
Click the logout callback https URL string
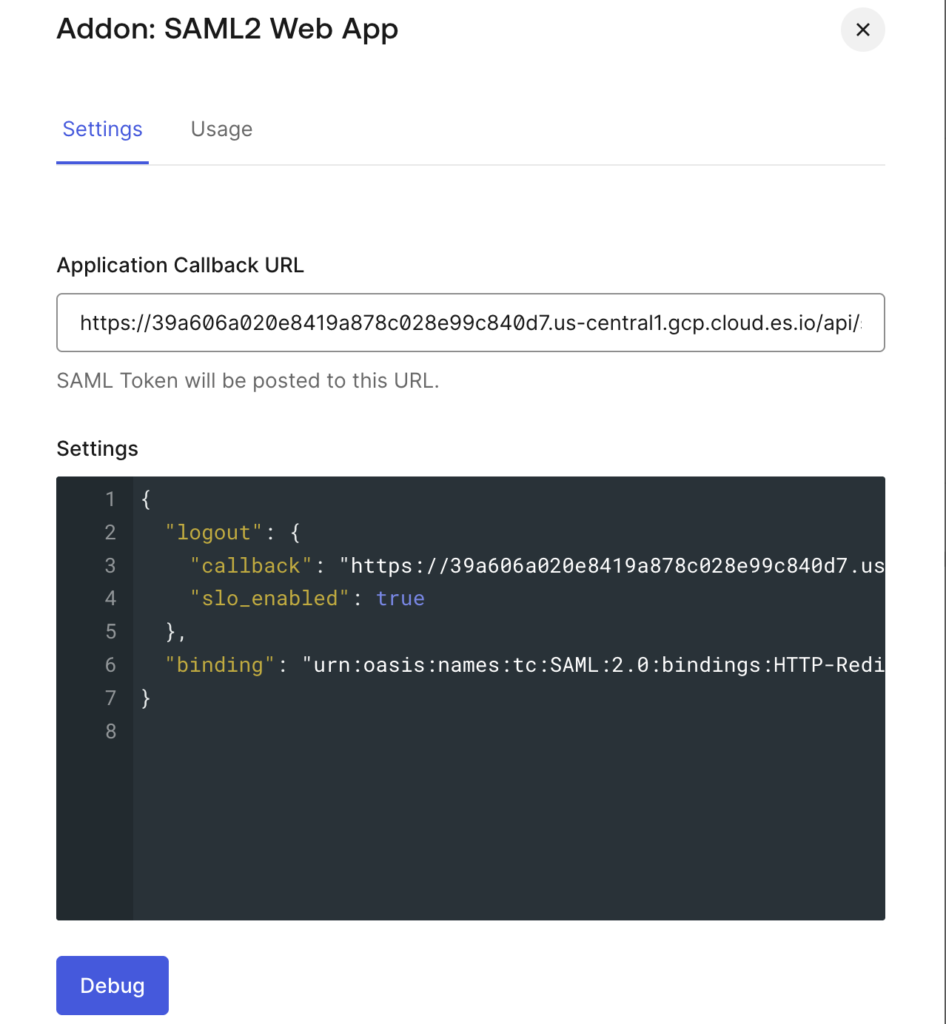click(612, 566)
